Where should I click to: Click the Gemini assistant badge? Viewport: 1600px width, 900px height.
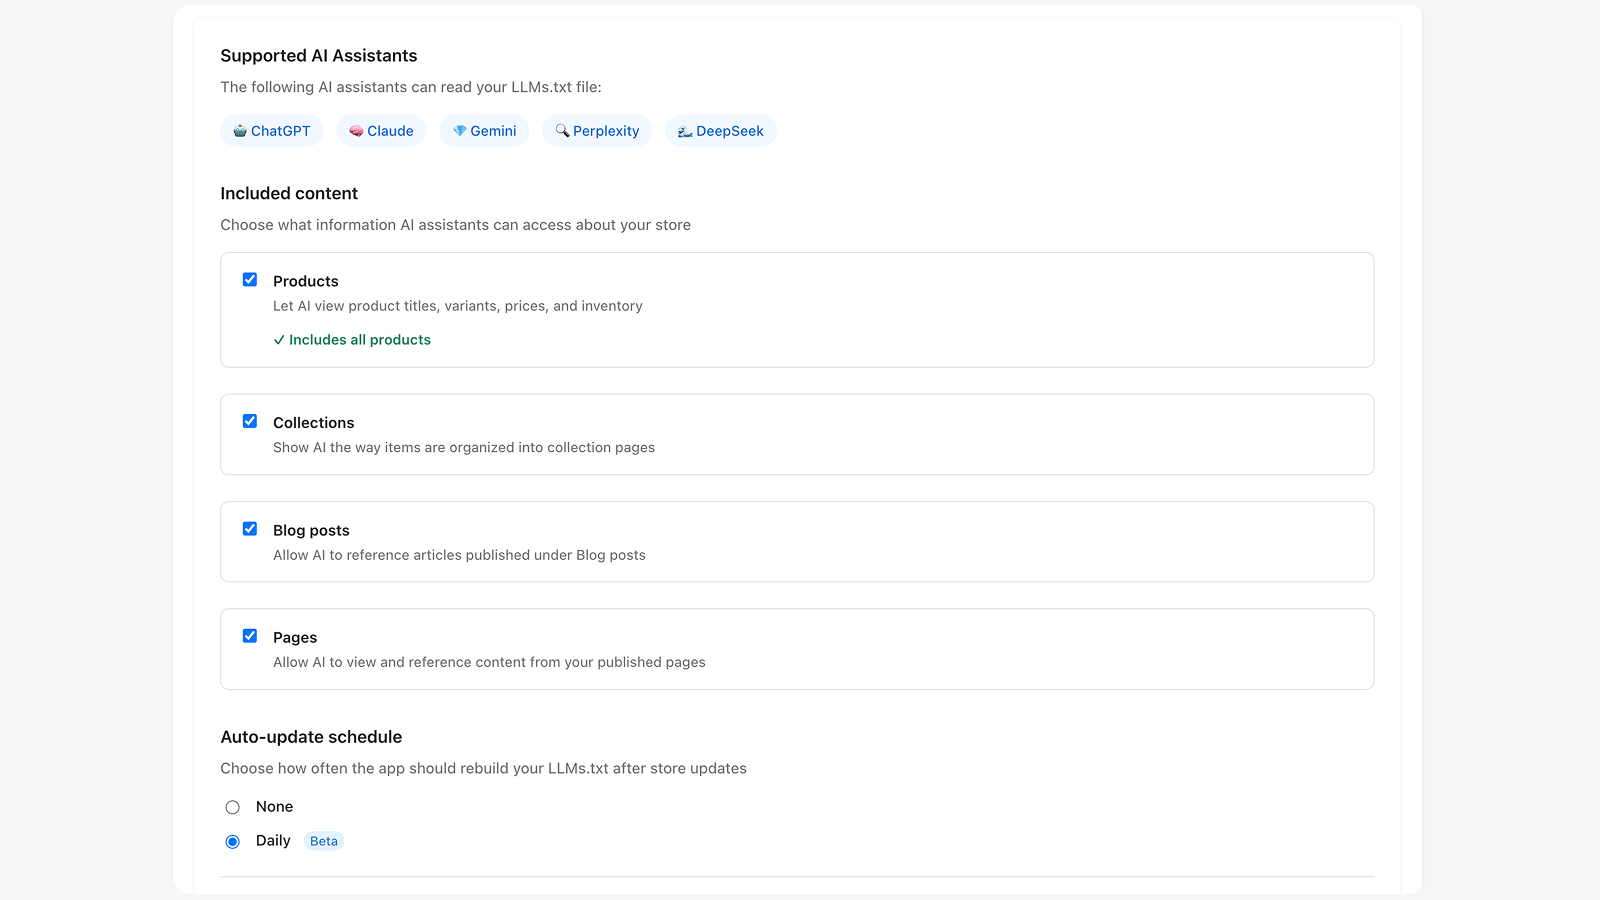484,130
